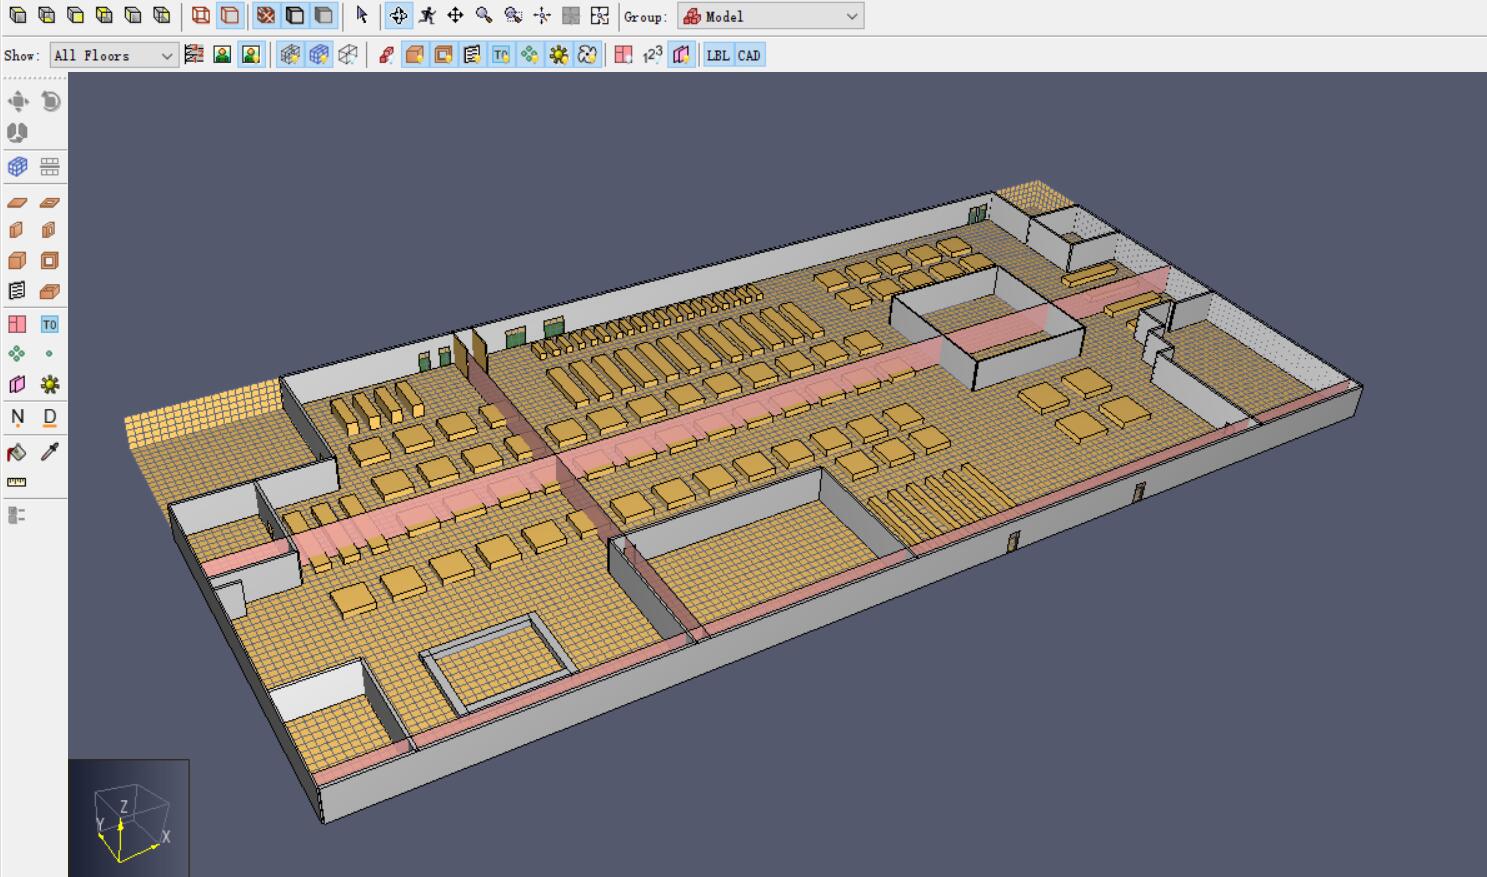Click the Group dropdown arrow
This screenshot has height=877, width=1487.
pos(852,16)
